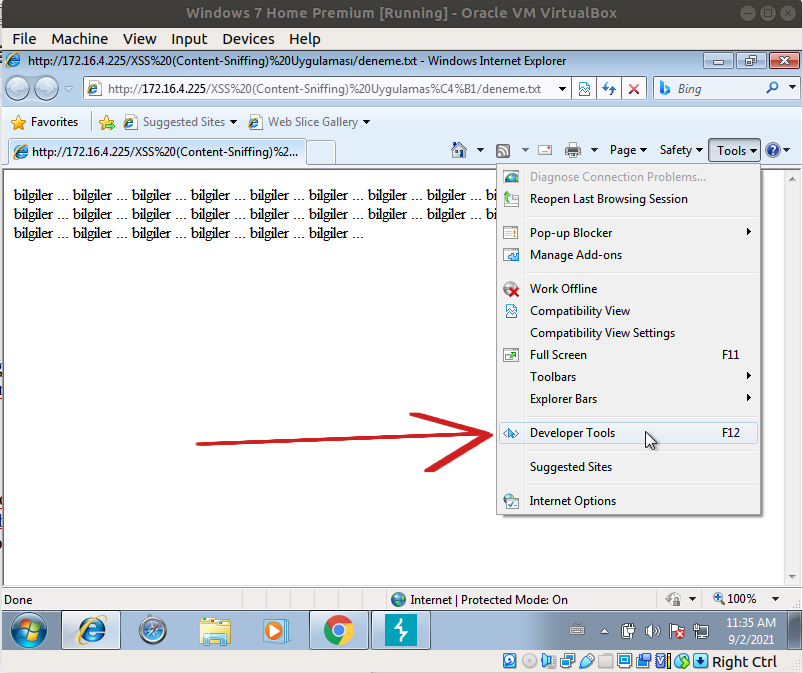Open Pop-up Blocker submenu

point(628,233)
